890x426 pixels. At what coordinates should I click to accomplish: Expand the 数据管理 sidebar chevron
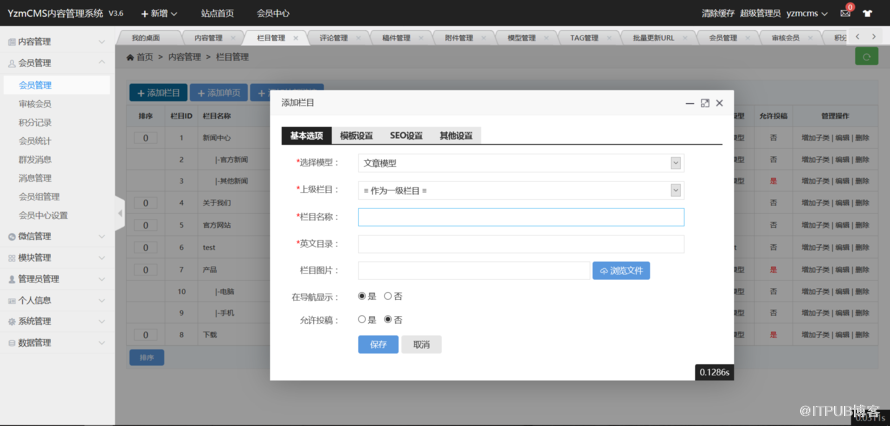[102, 343]
